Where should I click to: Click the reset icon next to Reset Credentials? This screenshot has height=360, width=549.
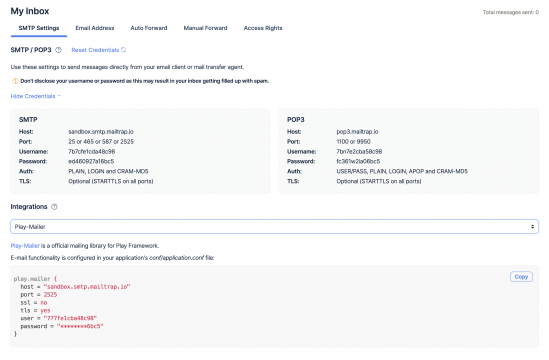[x=124, y=50]
